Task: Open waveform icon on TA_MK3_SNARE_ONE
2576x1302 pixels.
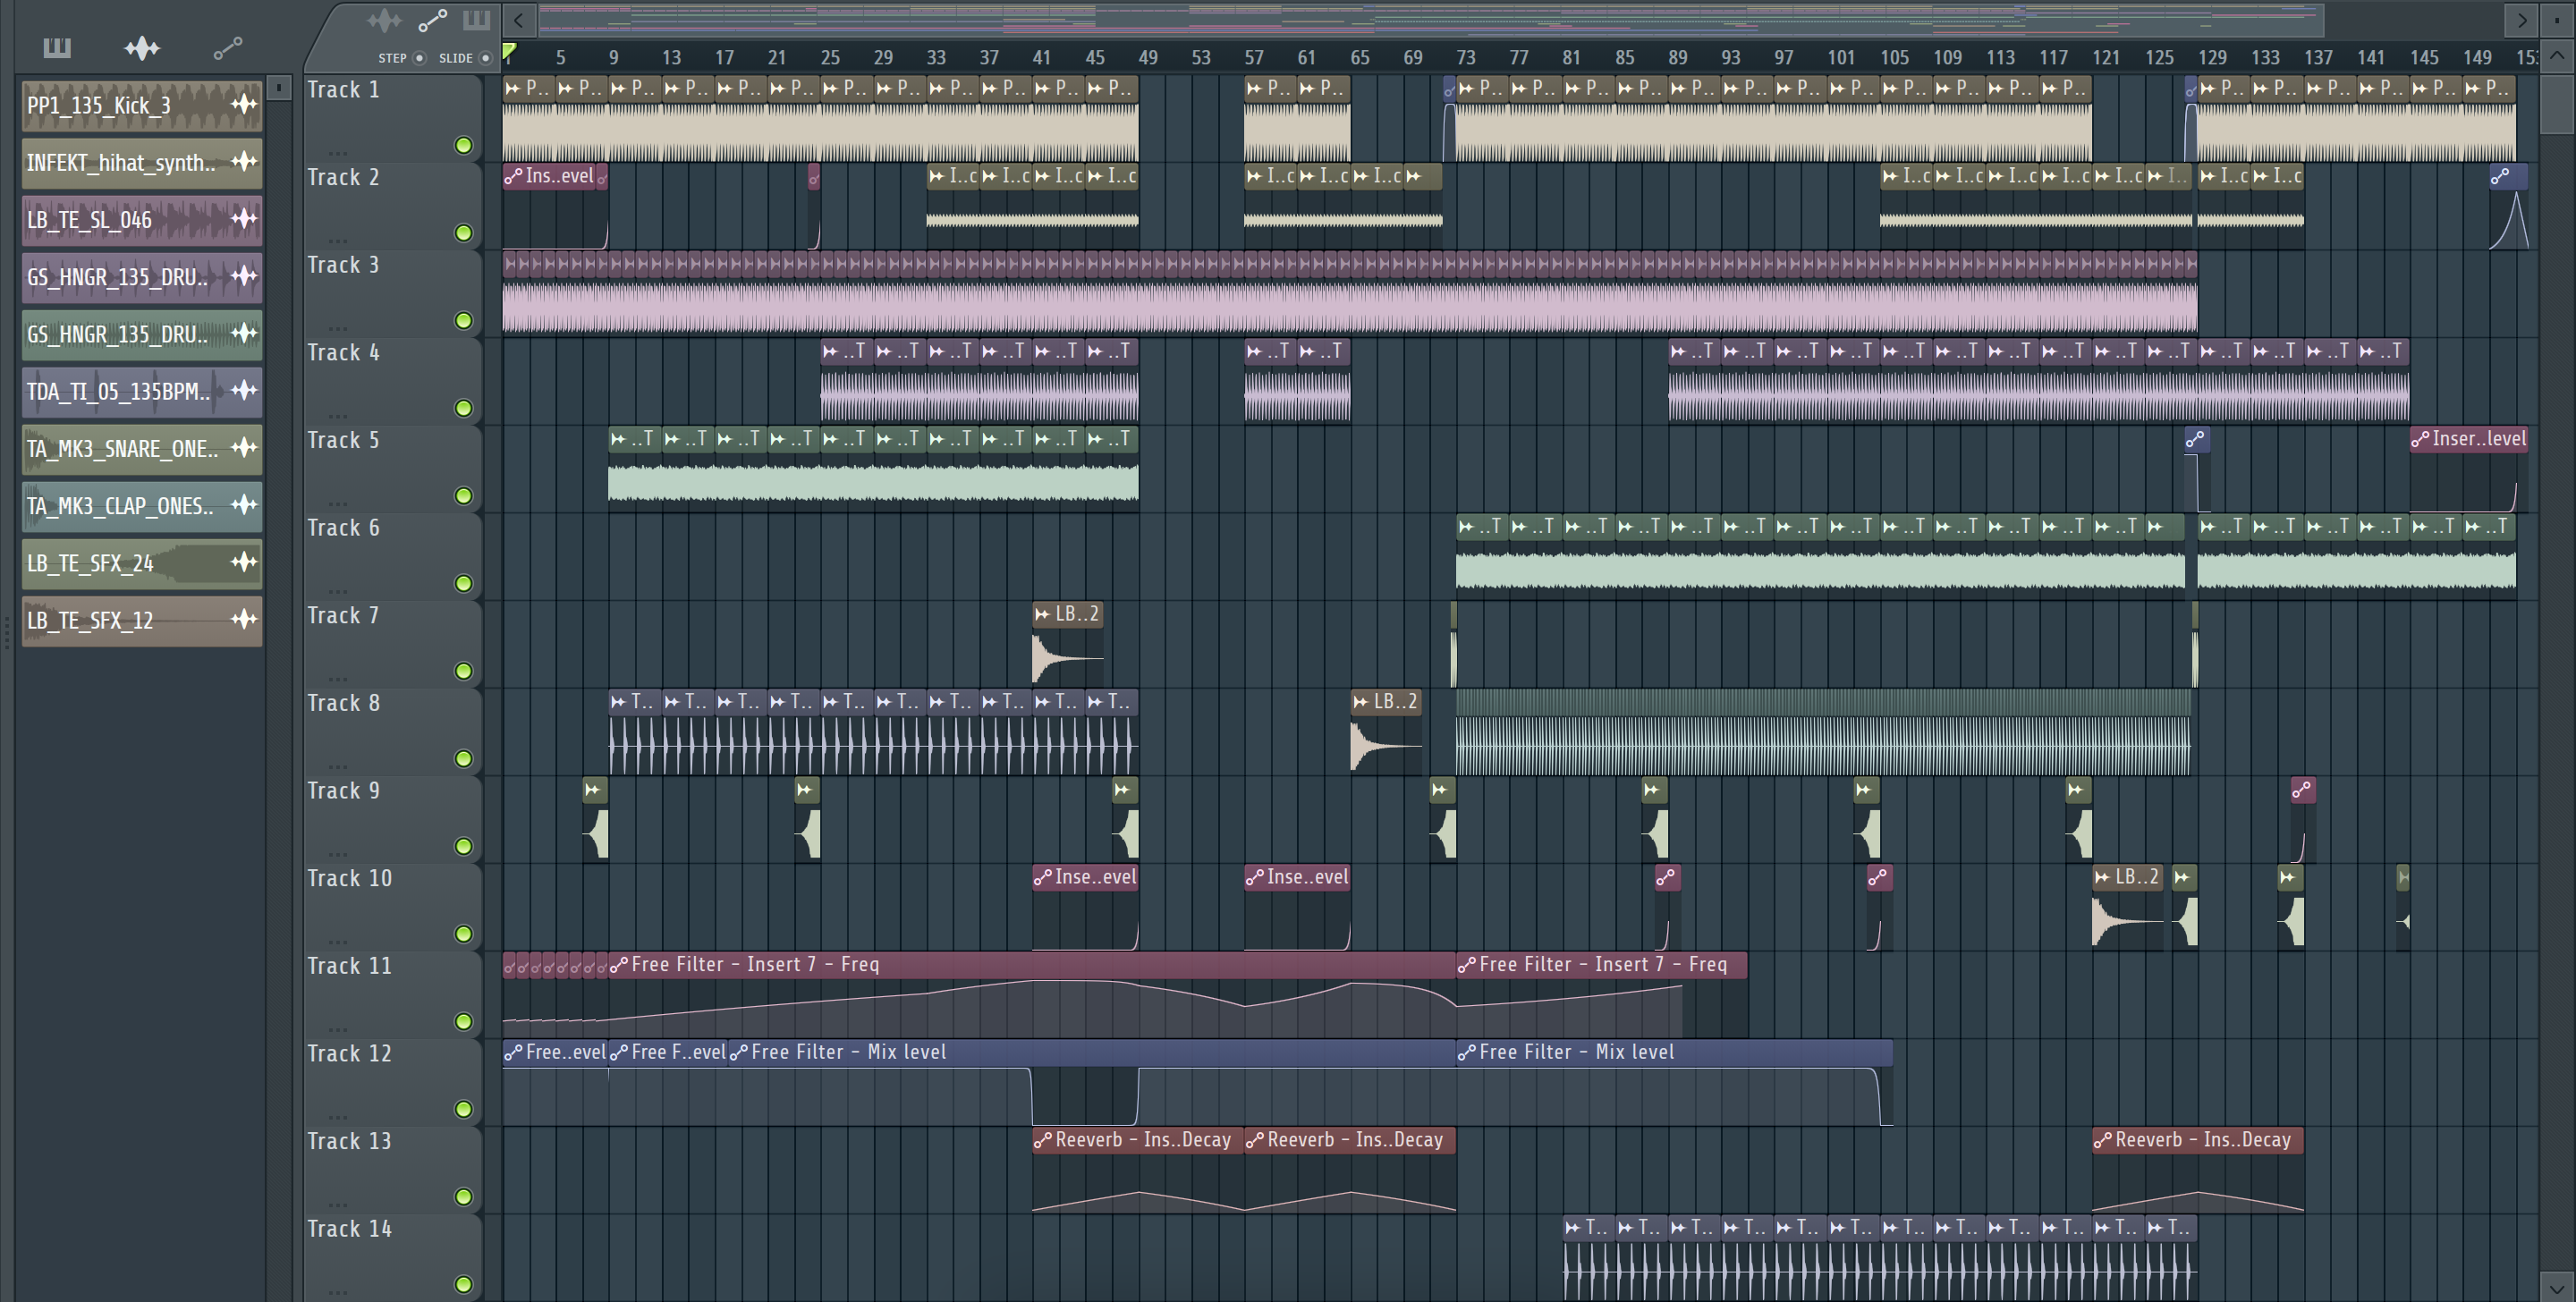Action: (244, 447)
